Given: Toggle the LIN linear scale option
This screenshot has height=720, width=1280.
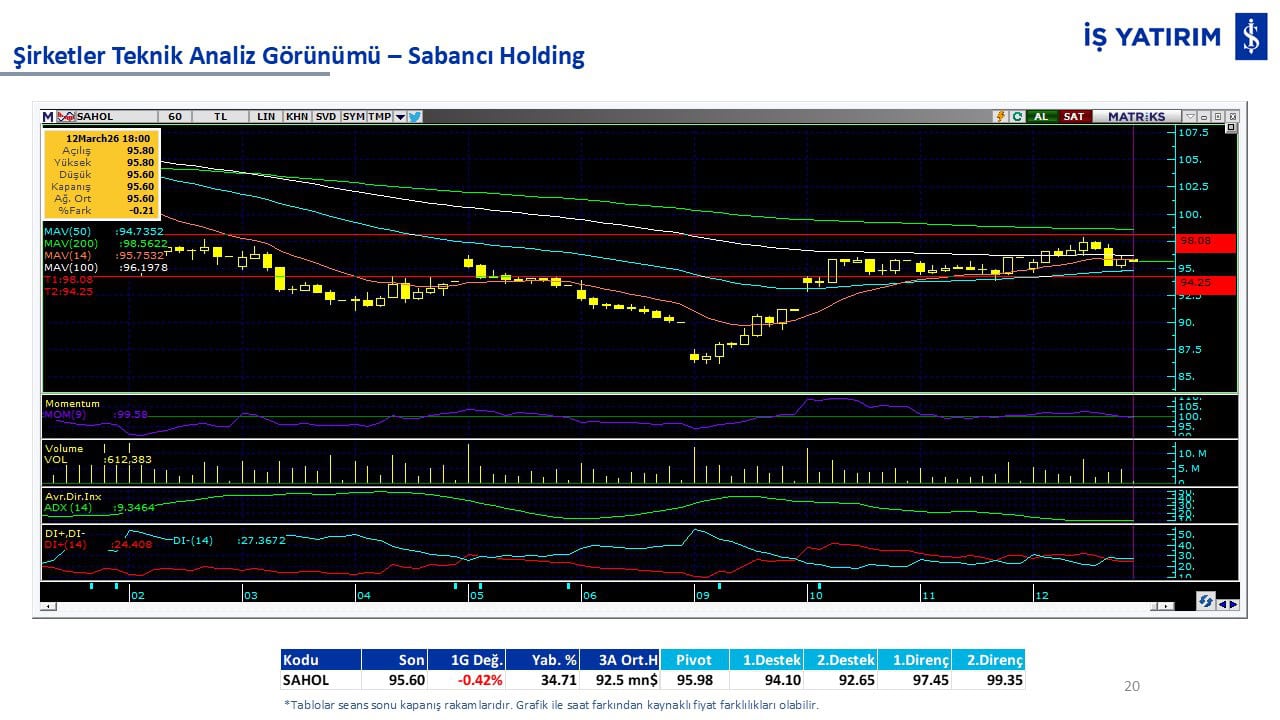Looking at the screenshot, I should tap(266, 116).
